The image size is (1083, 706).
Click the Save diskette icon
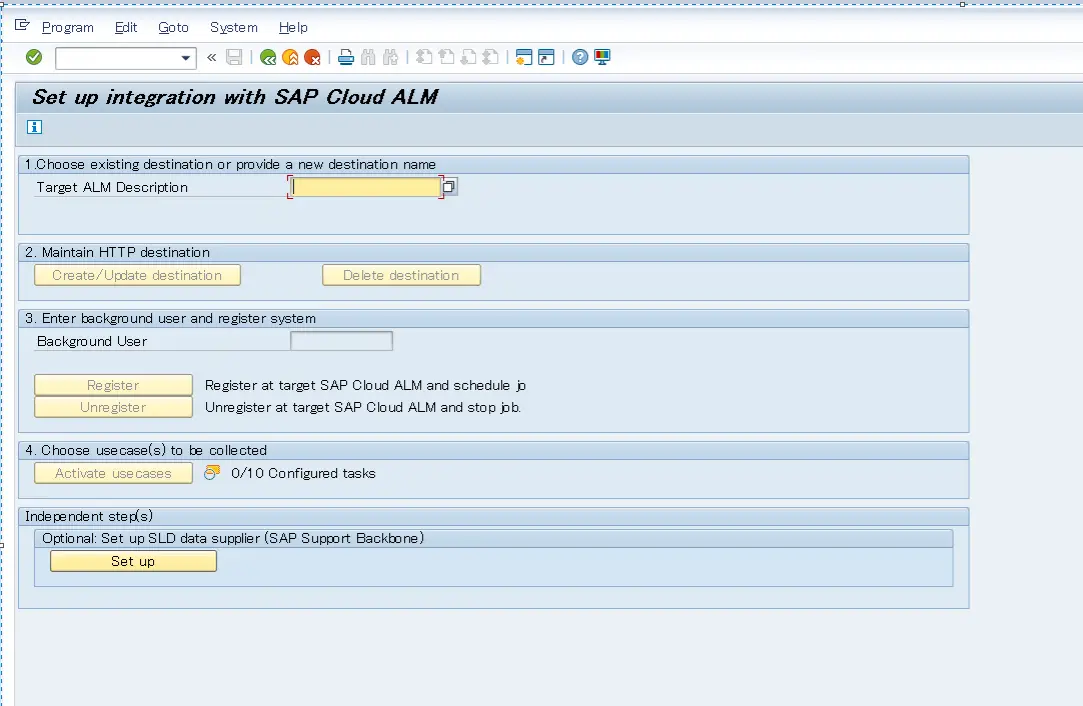234,57
